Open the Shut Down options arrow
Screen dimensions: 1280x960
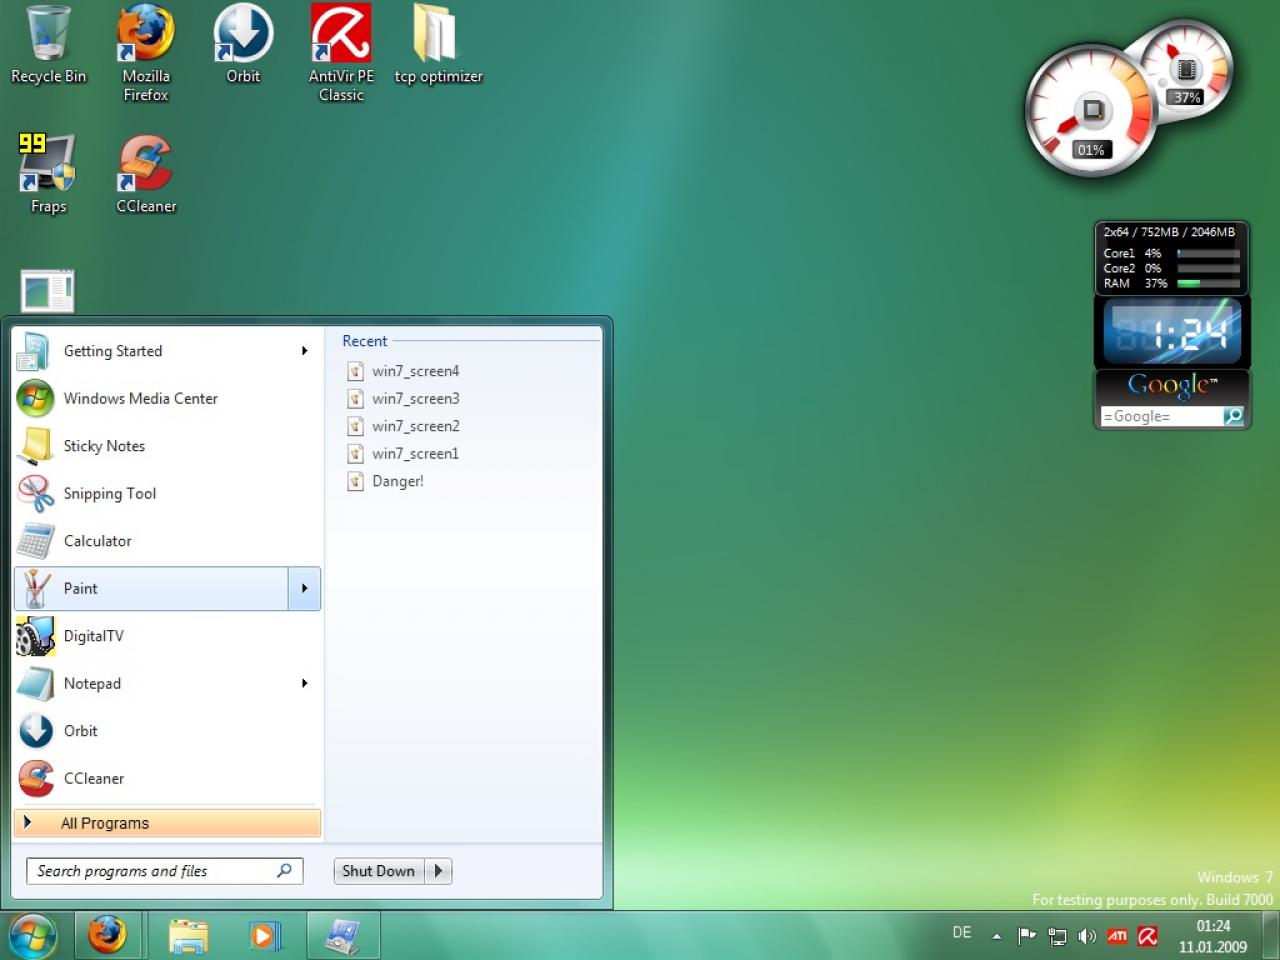438,871
